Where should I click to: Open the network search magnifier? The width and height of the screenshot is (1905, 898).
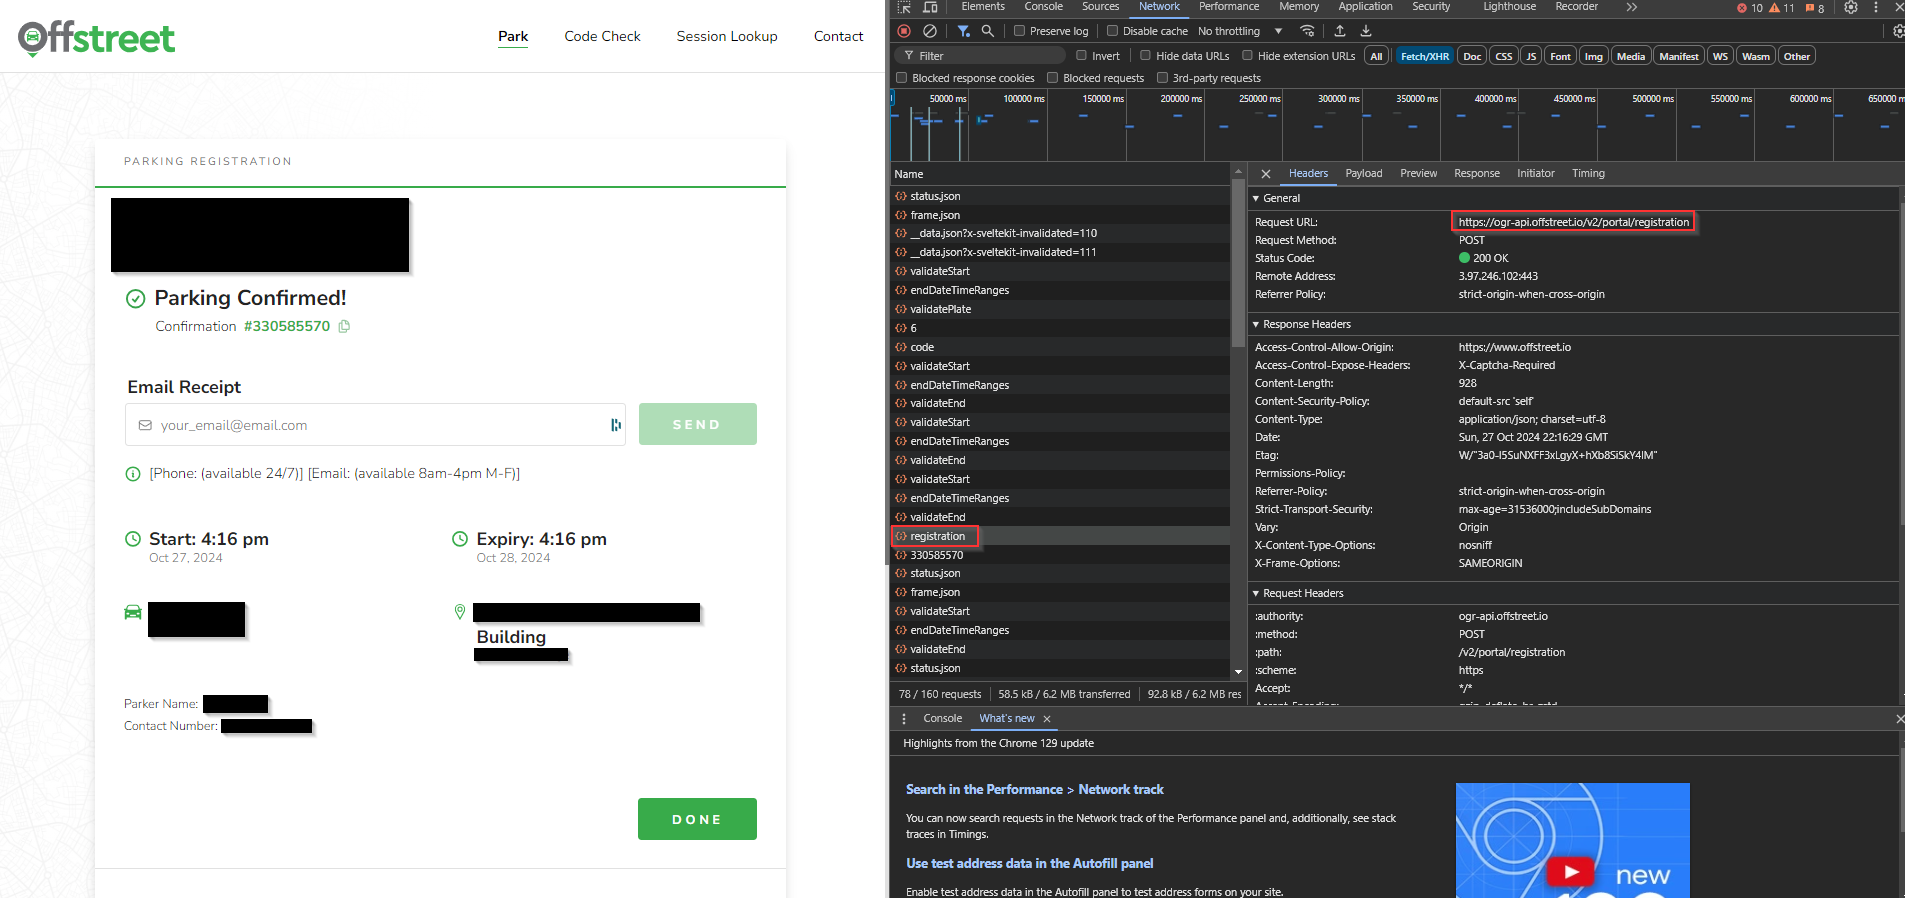coord(988,31)
